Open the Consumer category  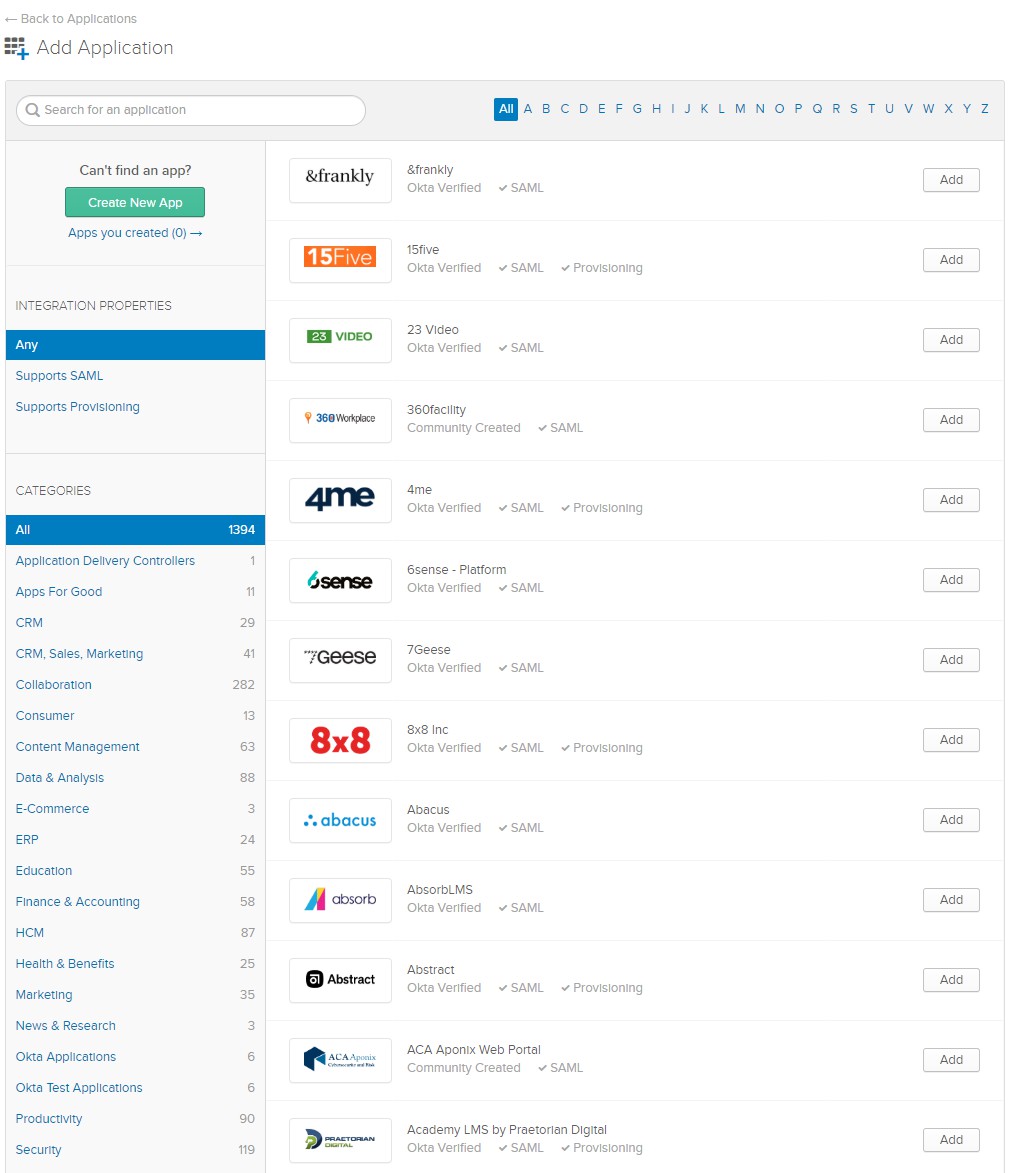pyautogui.click(x=135, y=716)
